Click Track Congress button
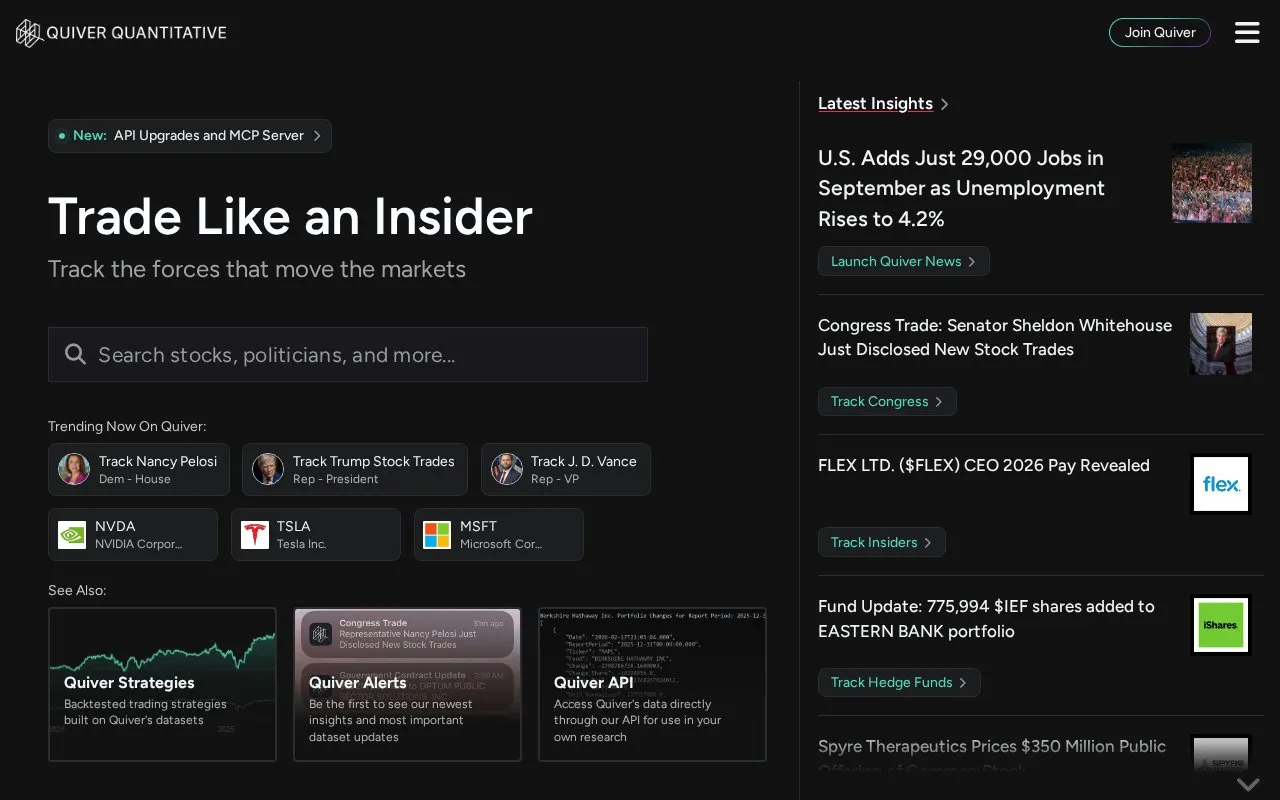 coord(887,401)
